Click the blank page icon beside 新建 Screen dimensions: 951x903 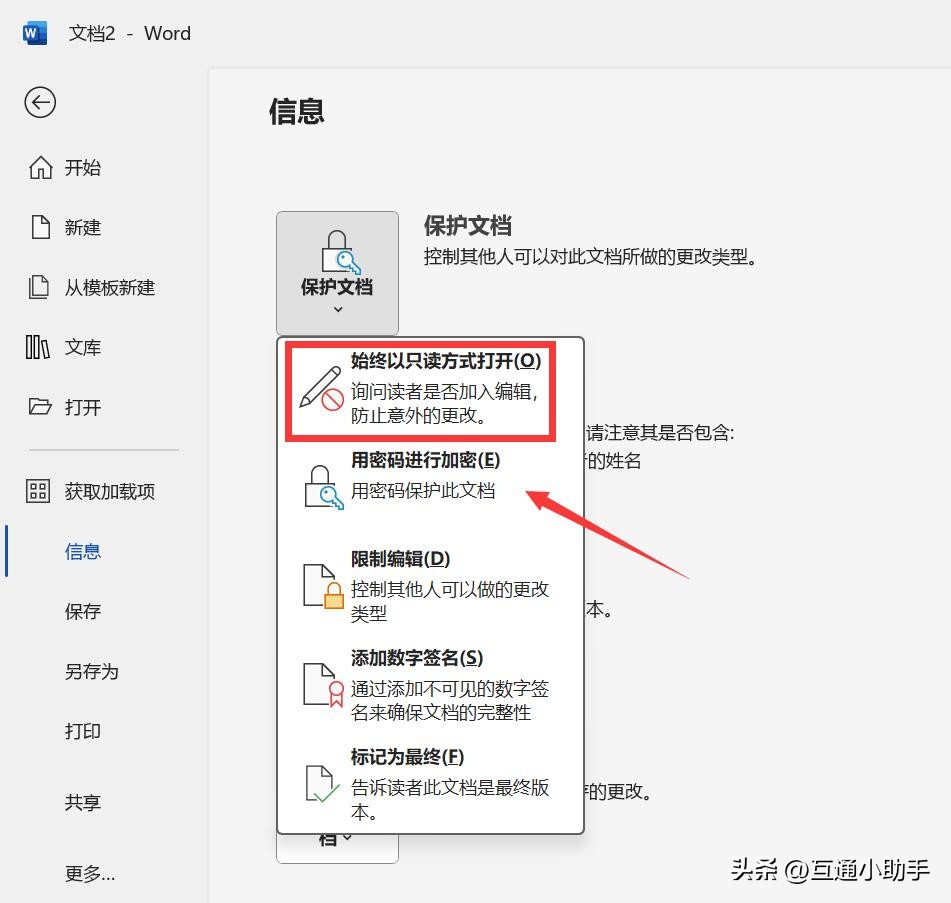[x=41, y=227]
